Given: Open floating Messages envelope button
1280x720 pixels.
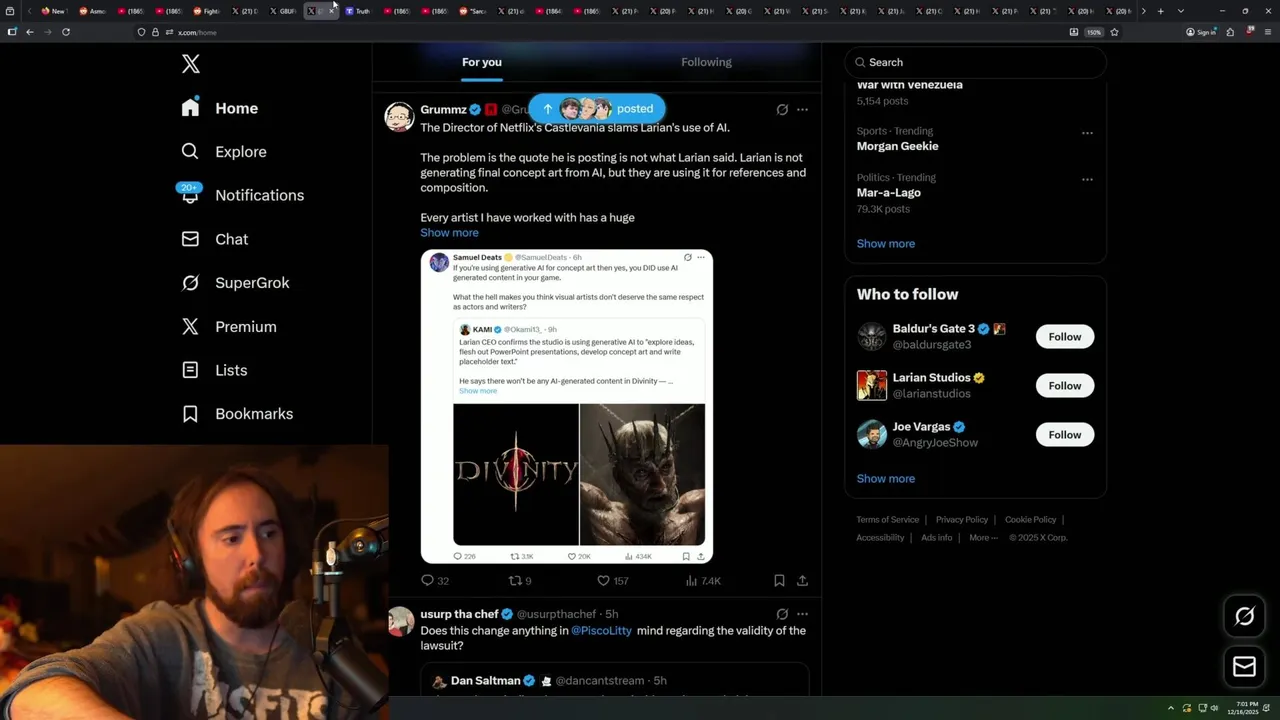Looking at the screenshot, I should pos(1244,666).
